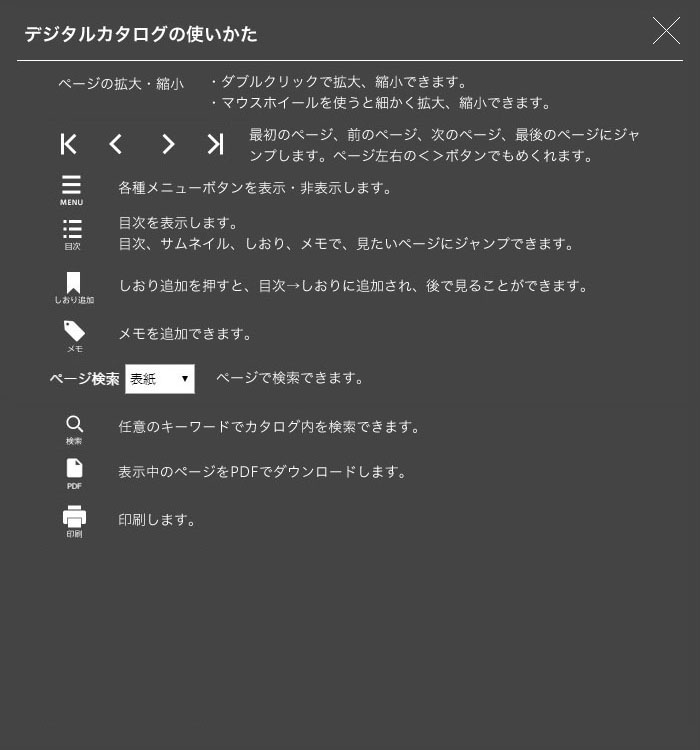Screen dimensions: 700x750
Task: Open the 目次 table of contents icon
Action: [72, 235]
